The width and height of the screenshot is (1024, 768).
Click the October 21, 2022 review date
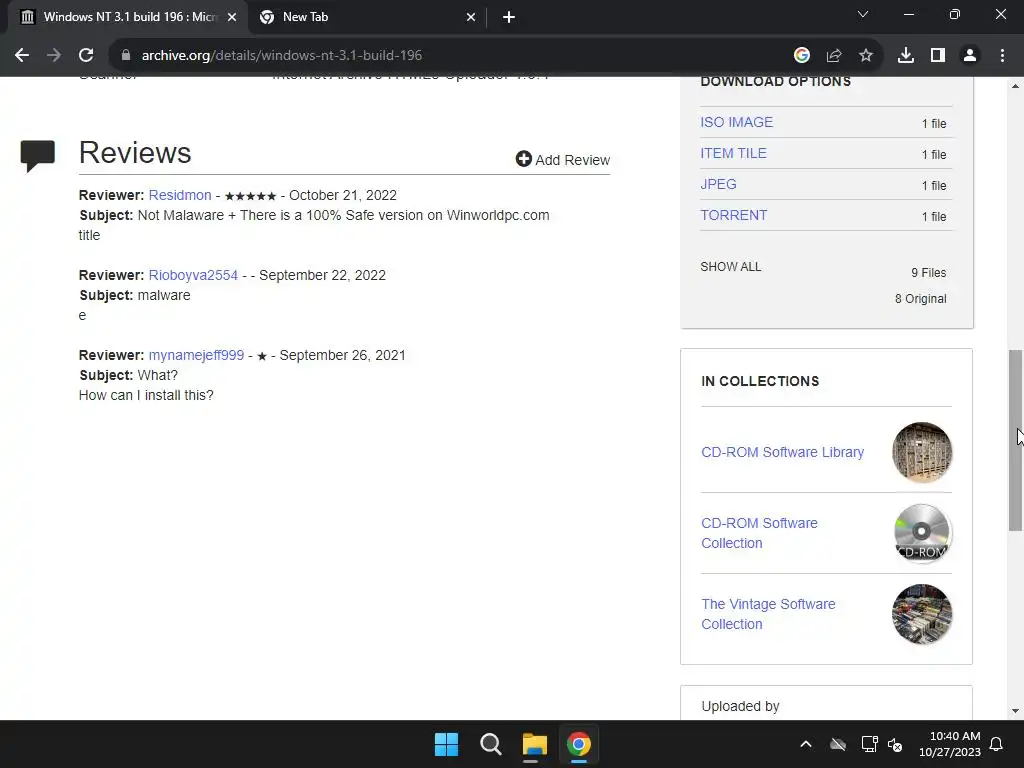point(343,195)
